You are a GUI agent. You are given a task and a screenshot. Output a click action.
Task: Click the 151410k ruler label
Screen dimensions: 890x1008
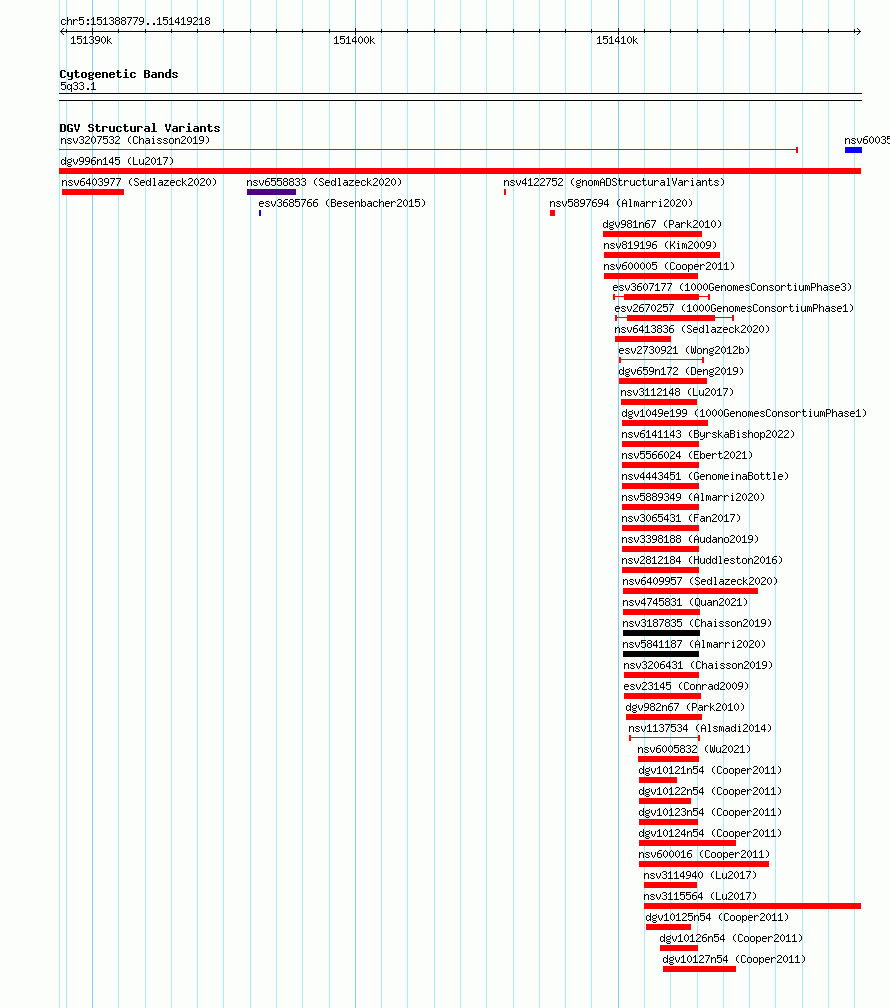(617, 40)
